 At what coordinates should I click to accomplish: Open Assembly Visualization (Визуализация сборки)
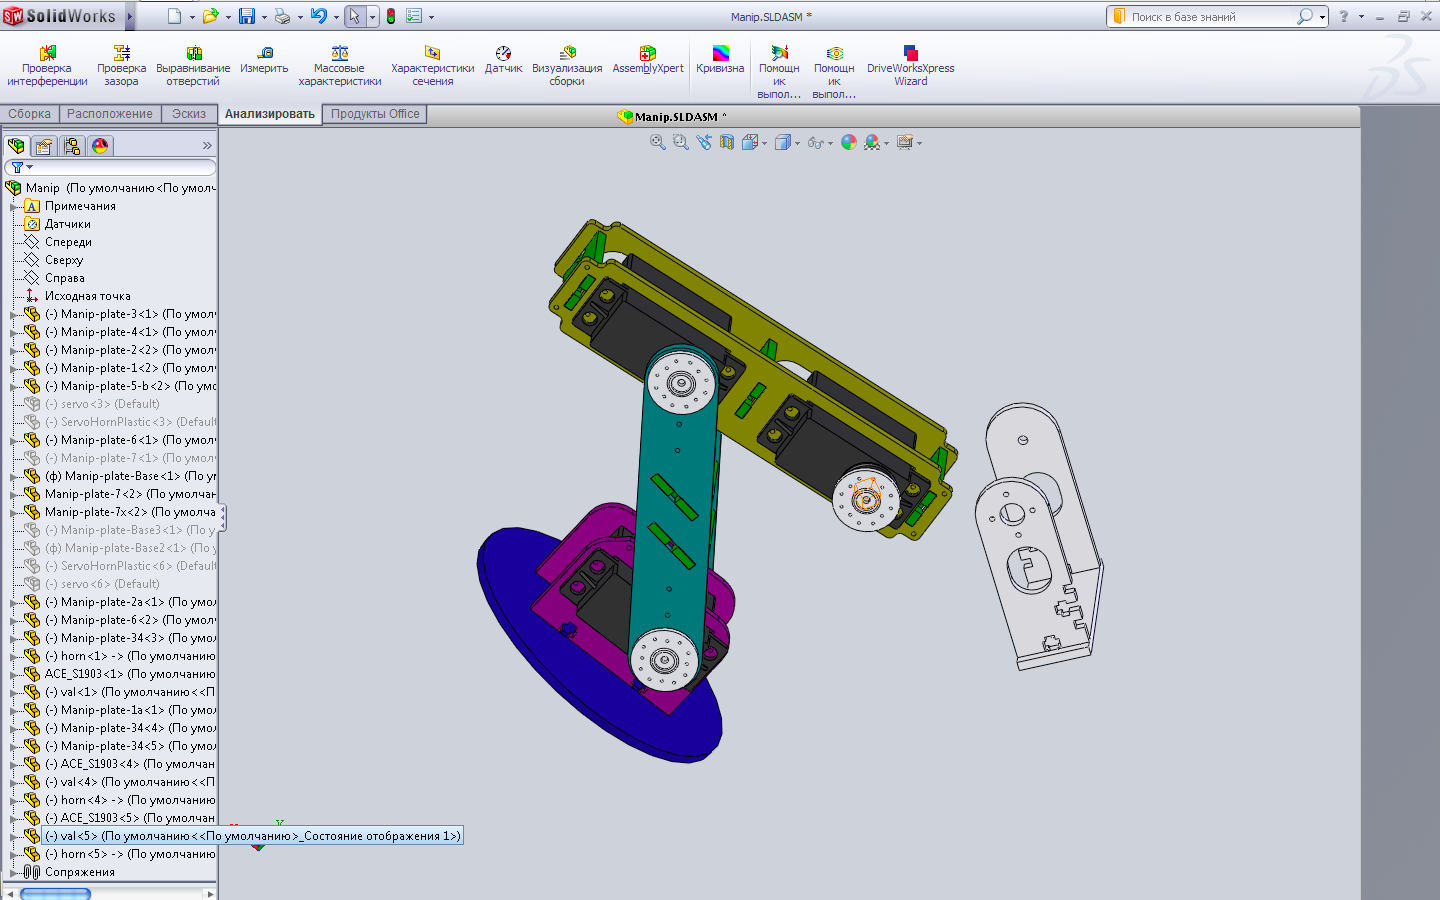[567, 66]
